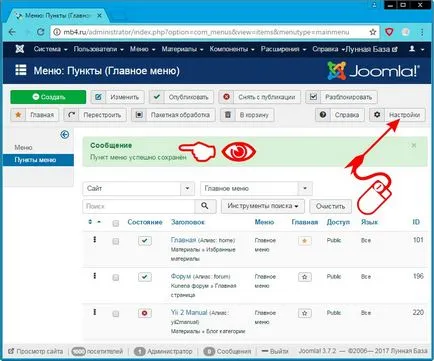The image size is (434, 361).
Task: Toggle published state of Главная item
Action: tap(145, 241)
